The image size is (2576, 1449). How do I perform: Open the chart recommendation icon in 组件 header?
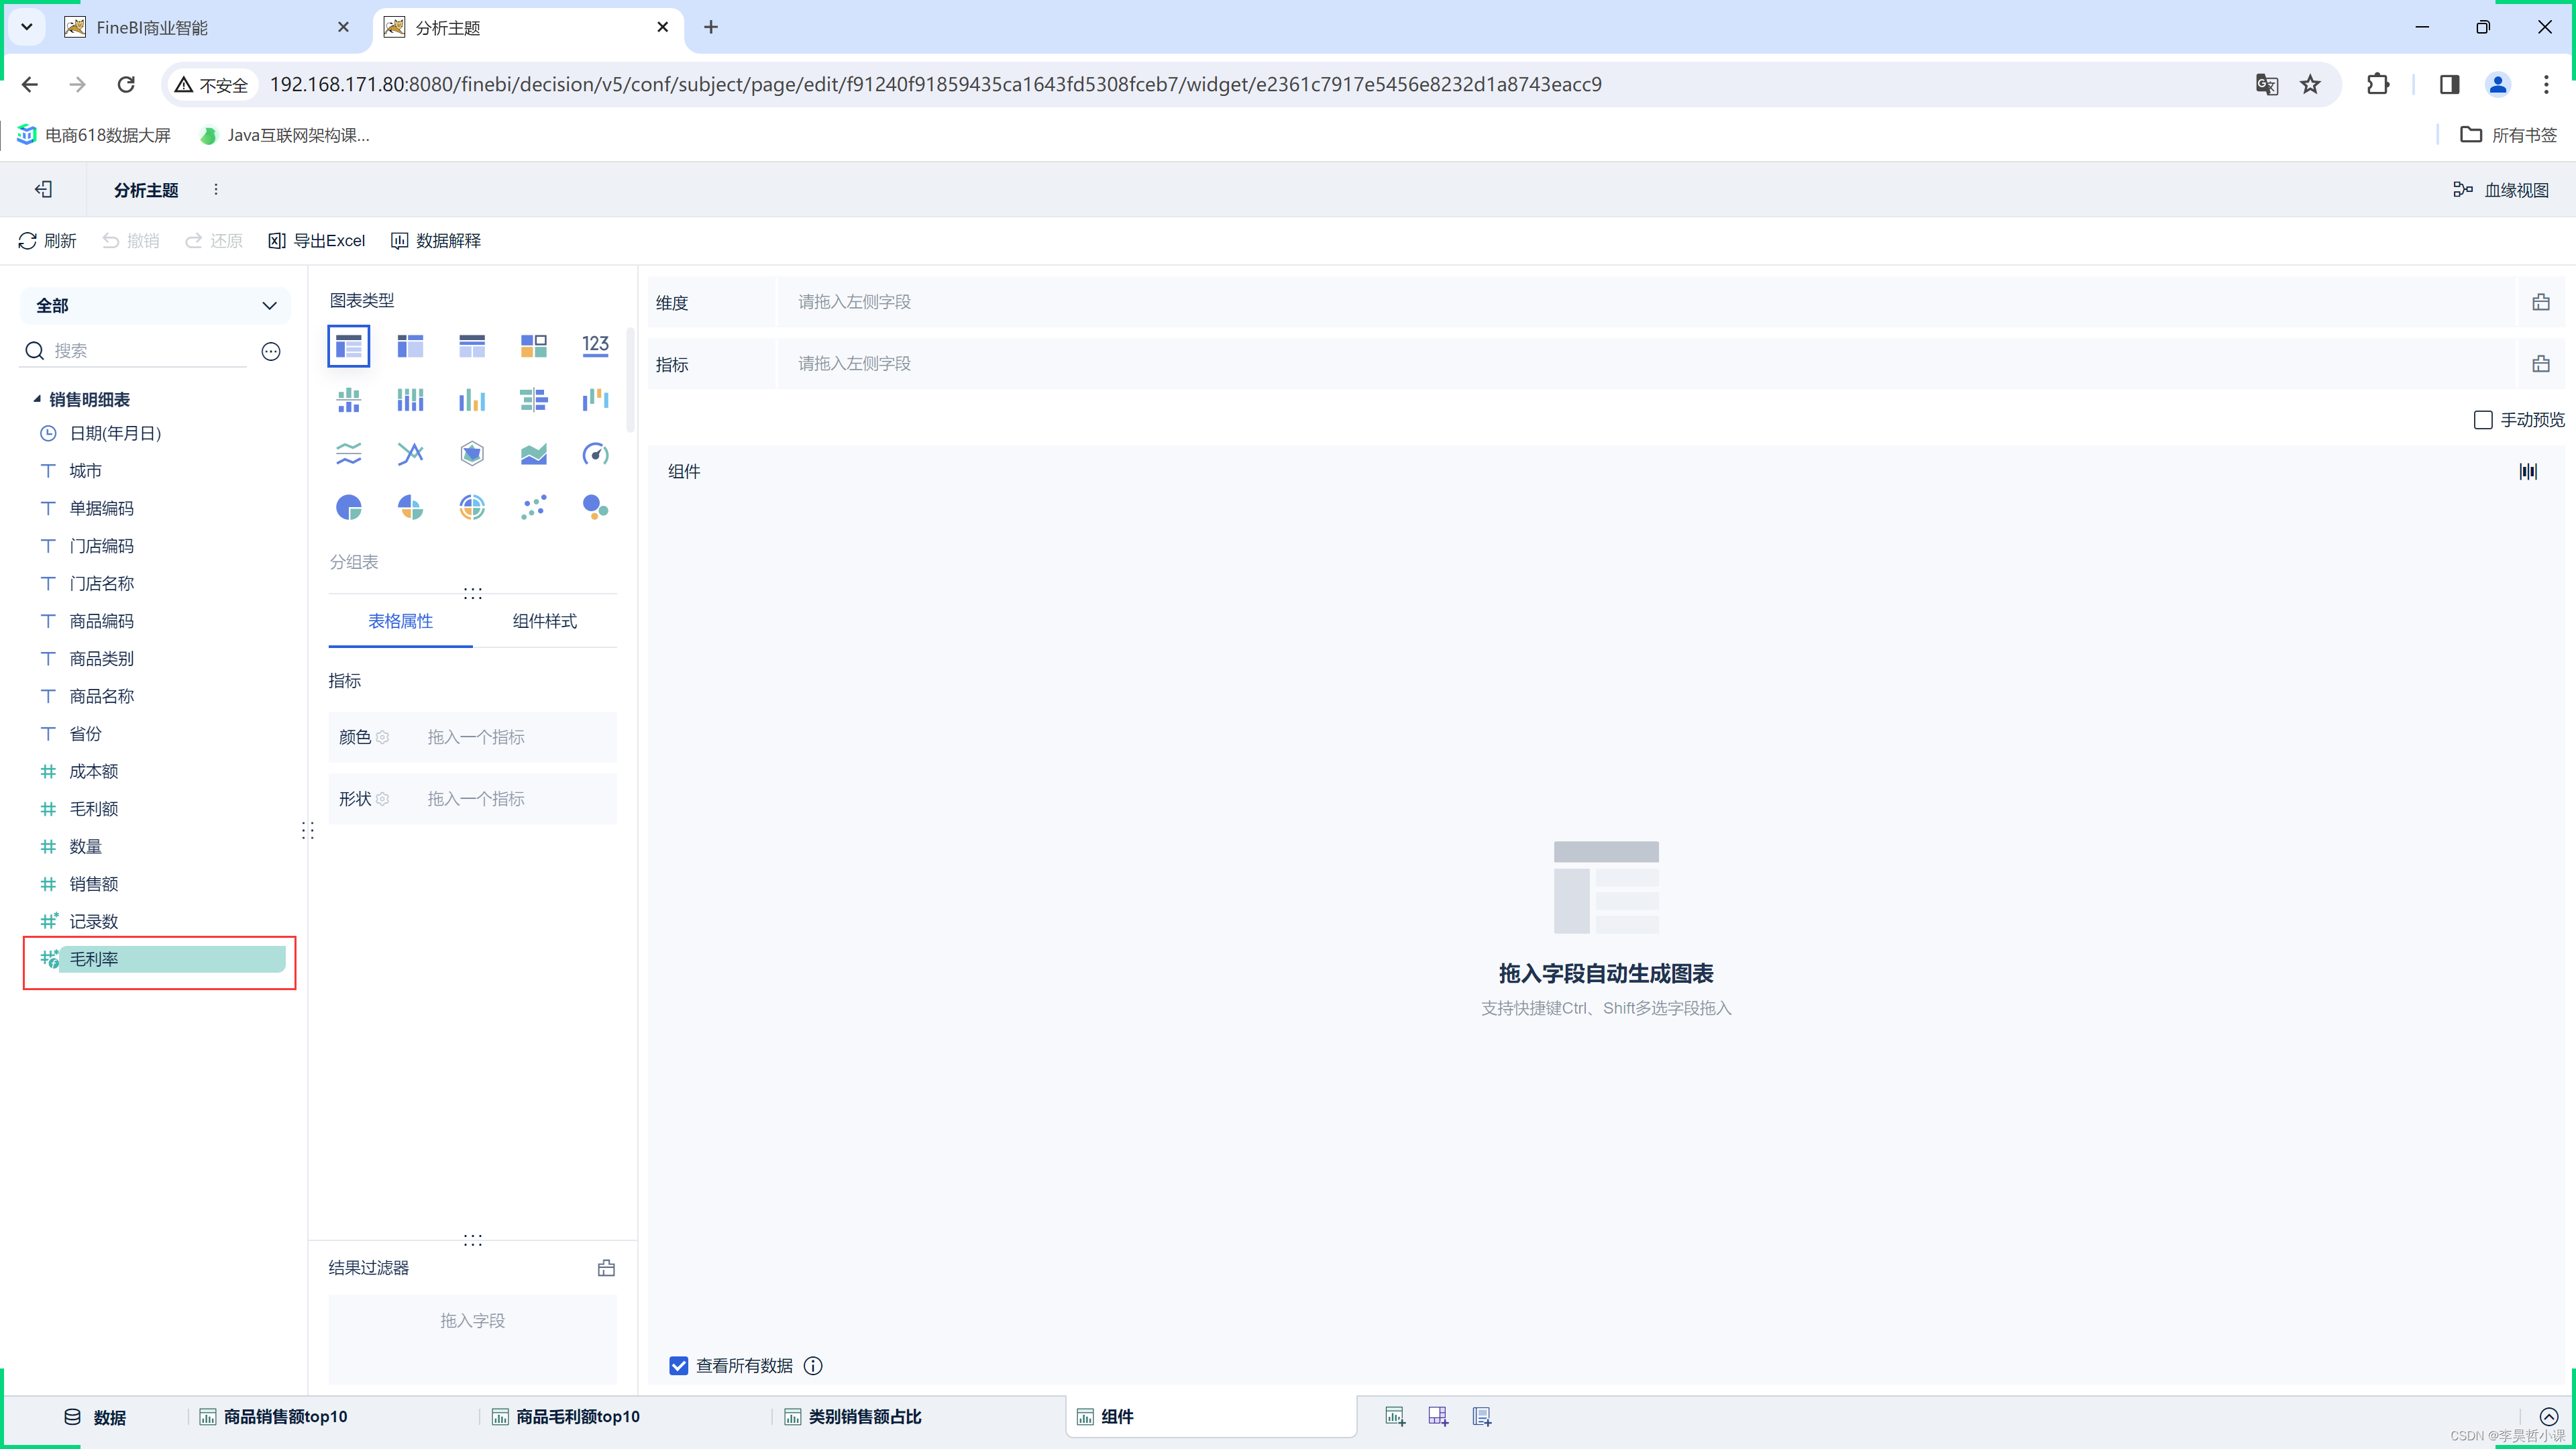click(x=2528, y=471)
